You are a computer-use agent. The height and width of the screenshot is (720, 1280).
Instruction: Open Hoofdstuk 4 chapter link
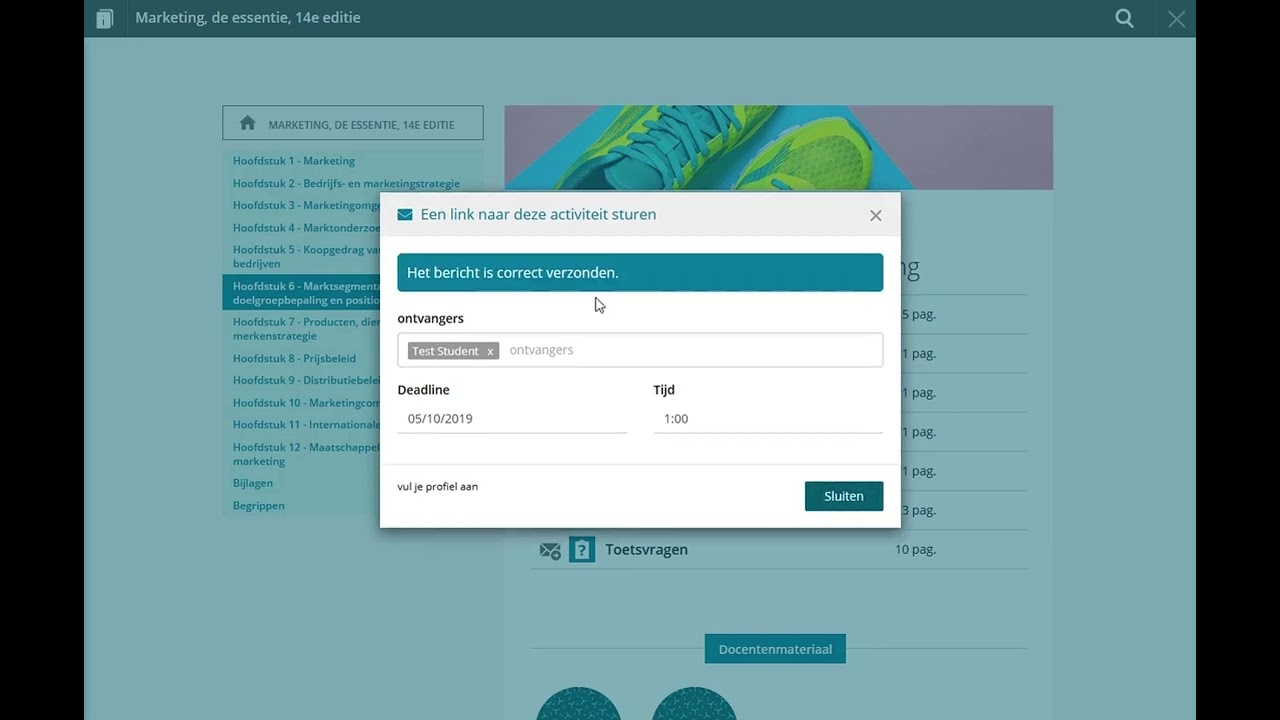click(306, 227)
